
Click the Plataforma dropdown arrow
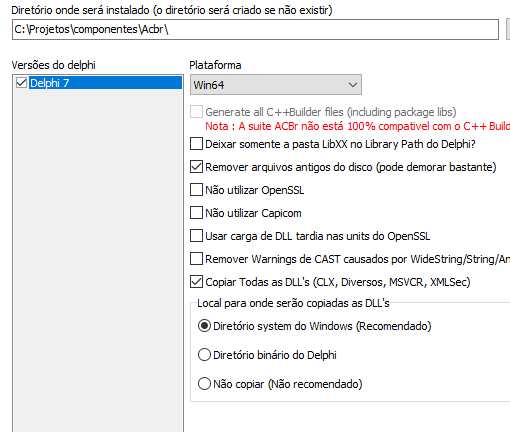click(353, 85)
